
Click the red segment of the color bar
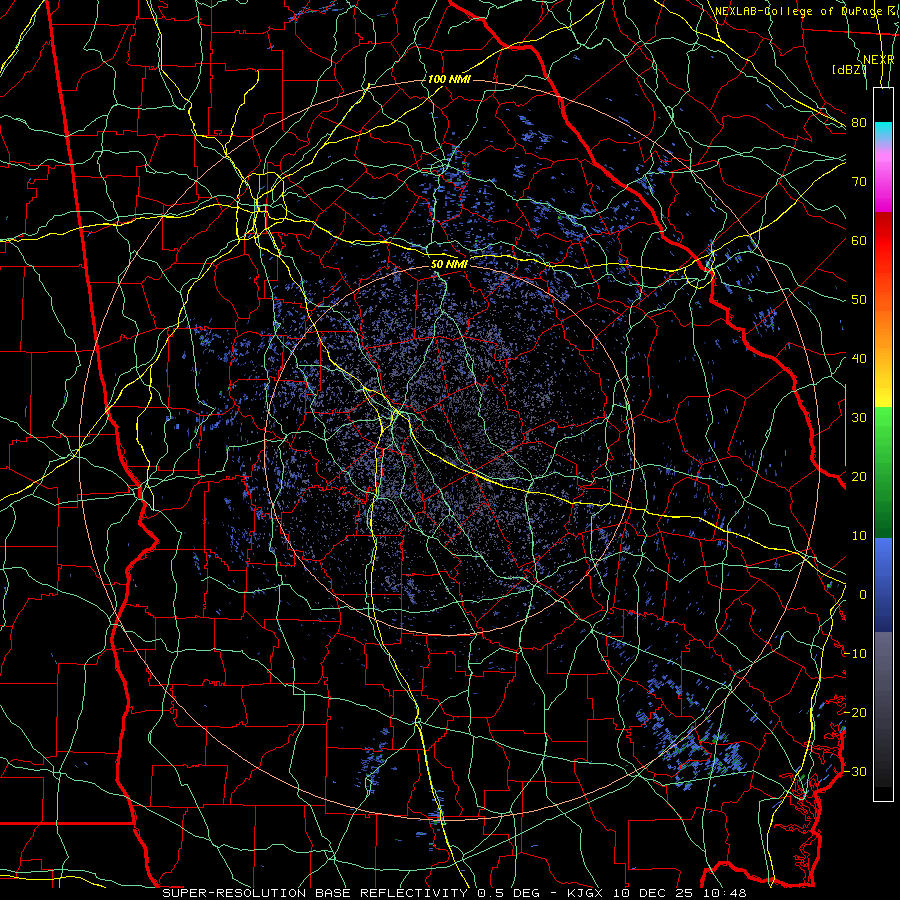tap(883, 241)
